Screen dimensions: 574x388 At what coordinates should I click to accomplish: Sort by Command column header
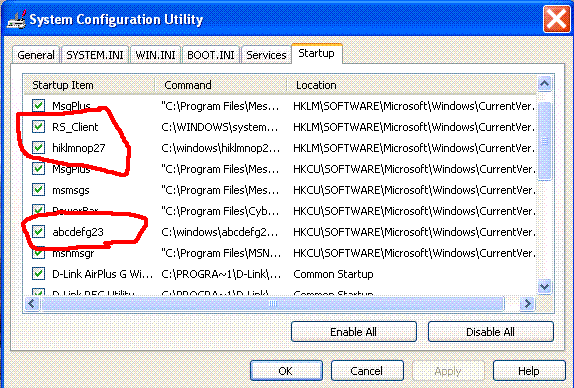point(220,85)
